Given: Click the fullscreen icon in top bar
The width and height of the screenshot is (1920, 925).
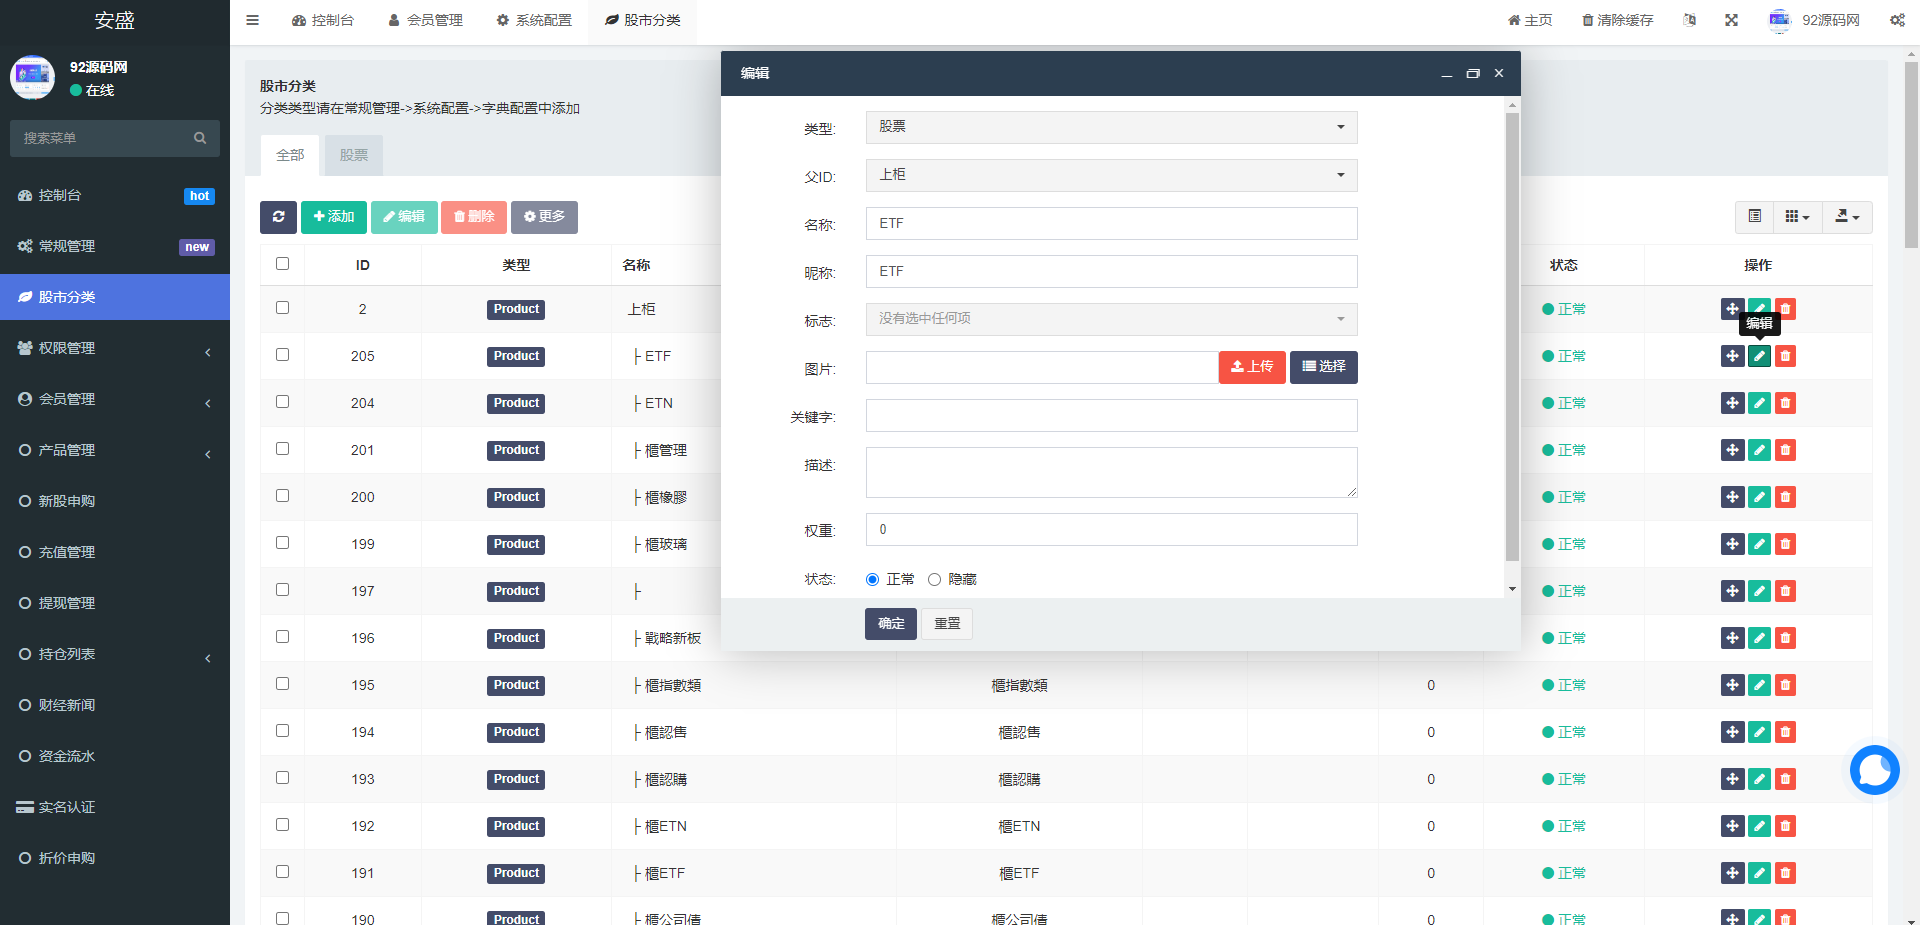Looking at the screenshot, I should point(1731,20).
